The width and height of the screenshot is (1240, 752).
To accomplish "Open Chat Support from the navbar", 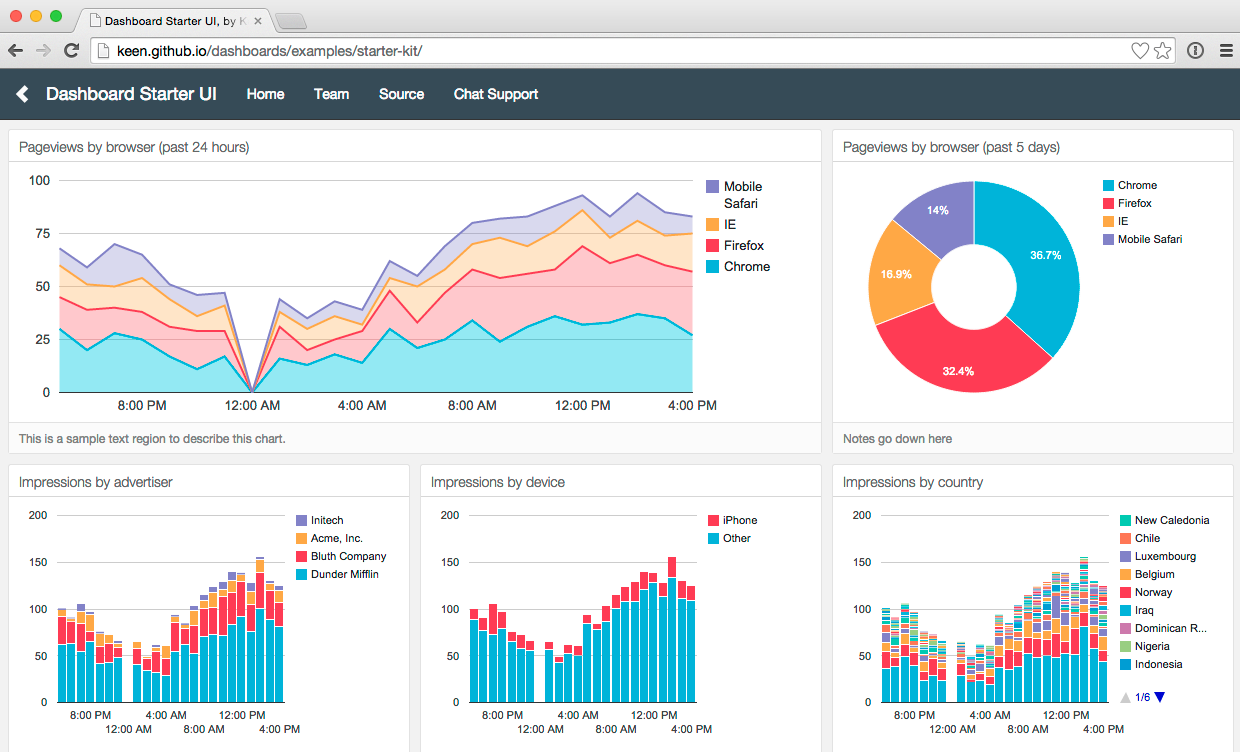I will tap(495, 94).
